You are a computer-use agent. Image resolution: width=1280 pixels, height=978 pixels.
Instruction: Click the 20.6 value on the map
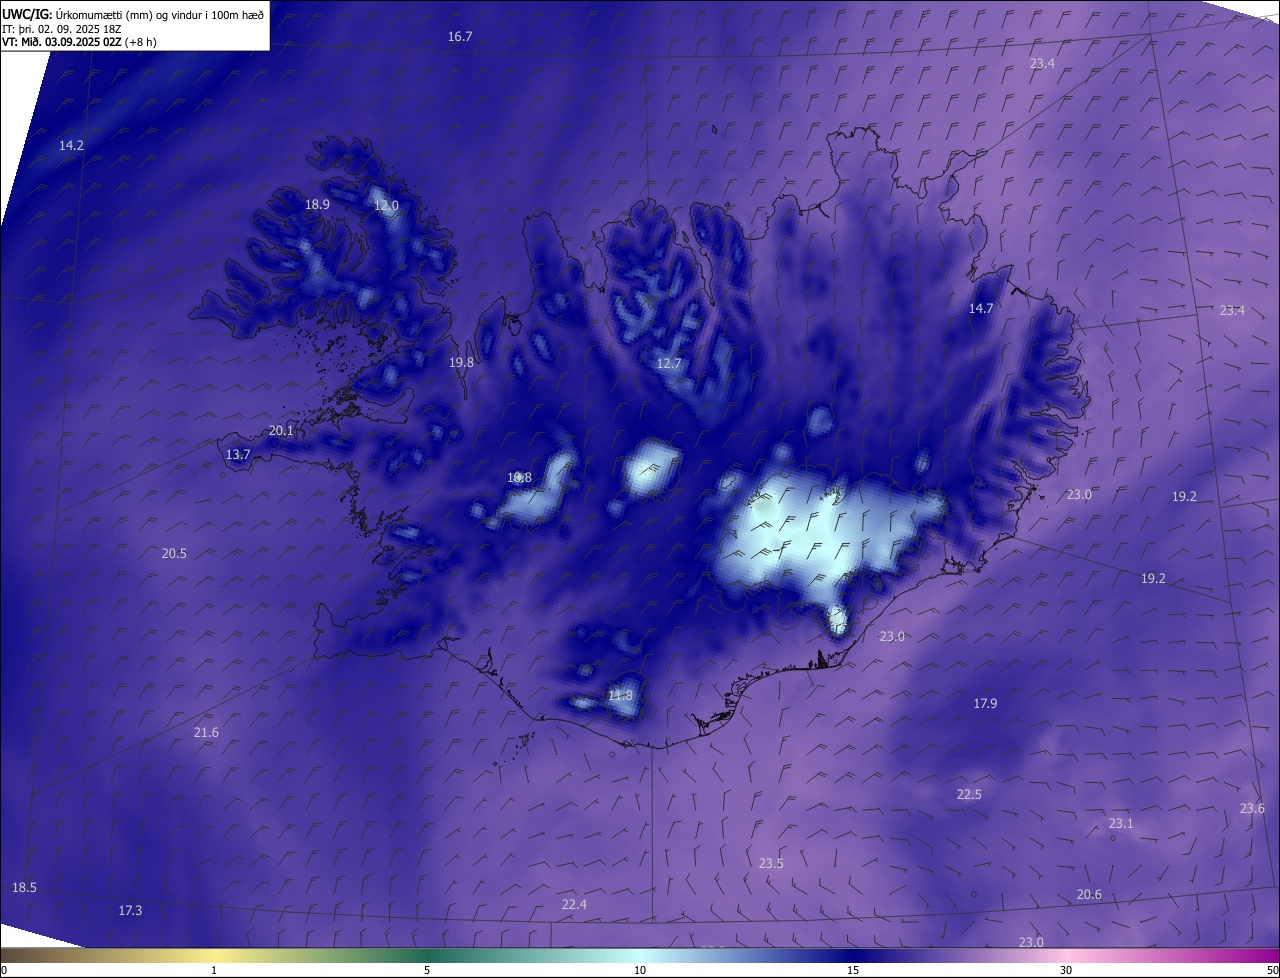coord(1089,894)
